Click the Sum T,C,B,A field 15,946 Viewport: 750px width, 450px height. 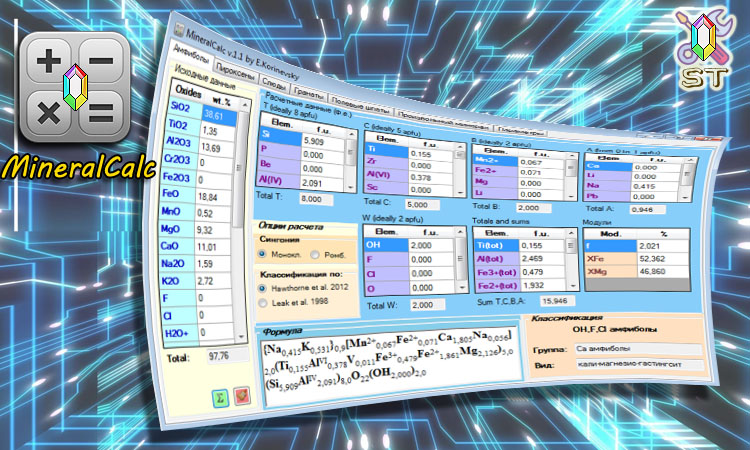pyautogui.click(x=557, y=301)
